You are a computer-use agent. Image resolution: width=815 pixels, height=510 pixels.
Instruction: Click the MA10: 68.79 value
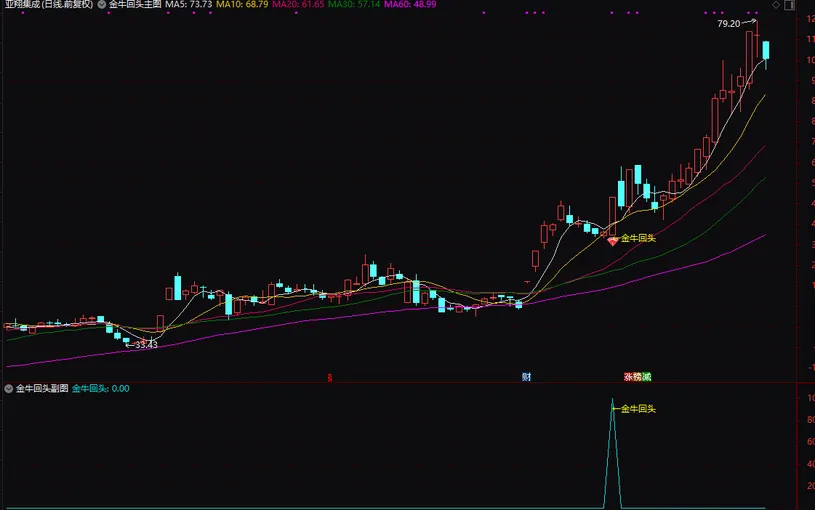[242, 4]
